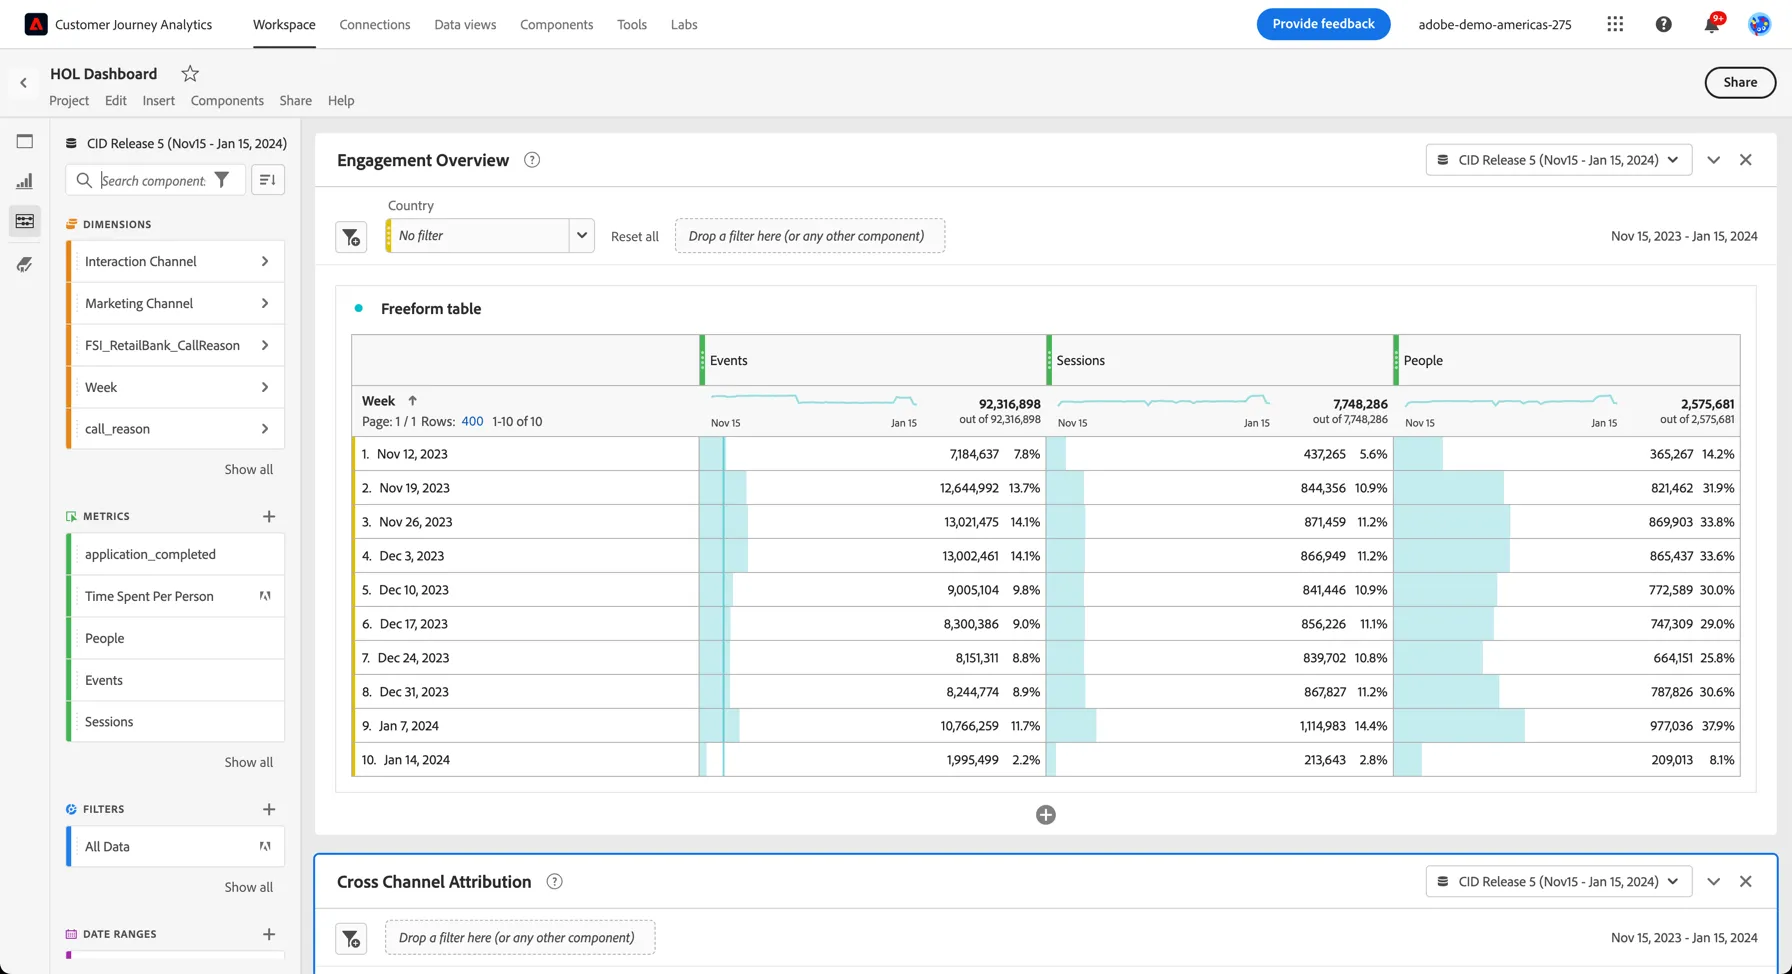Open Engagement Overview data view dropdown
The height and width of the screenshot is (974, 1792).
point(1559,160)
